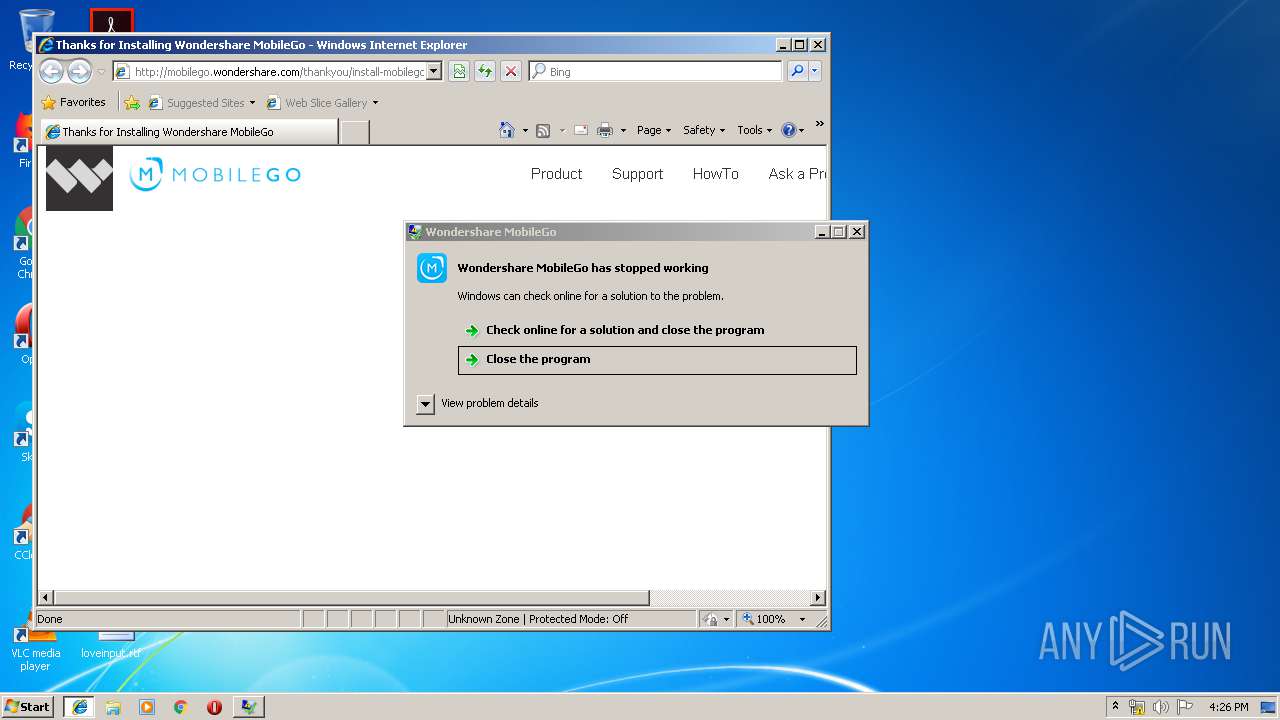Open the Support navigation item

[637, 174]
